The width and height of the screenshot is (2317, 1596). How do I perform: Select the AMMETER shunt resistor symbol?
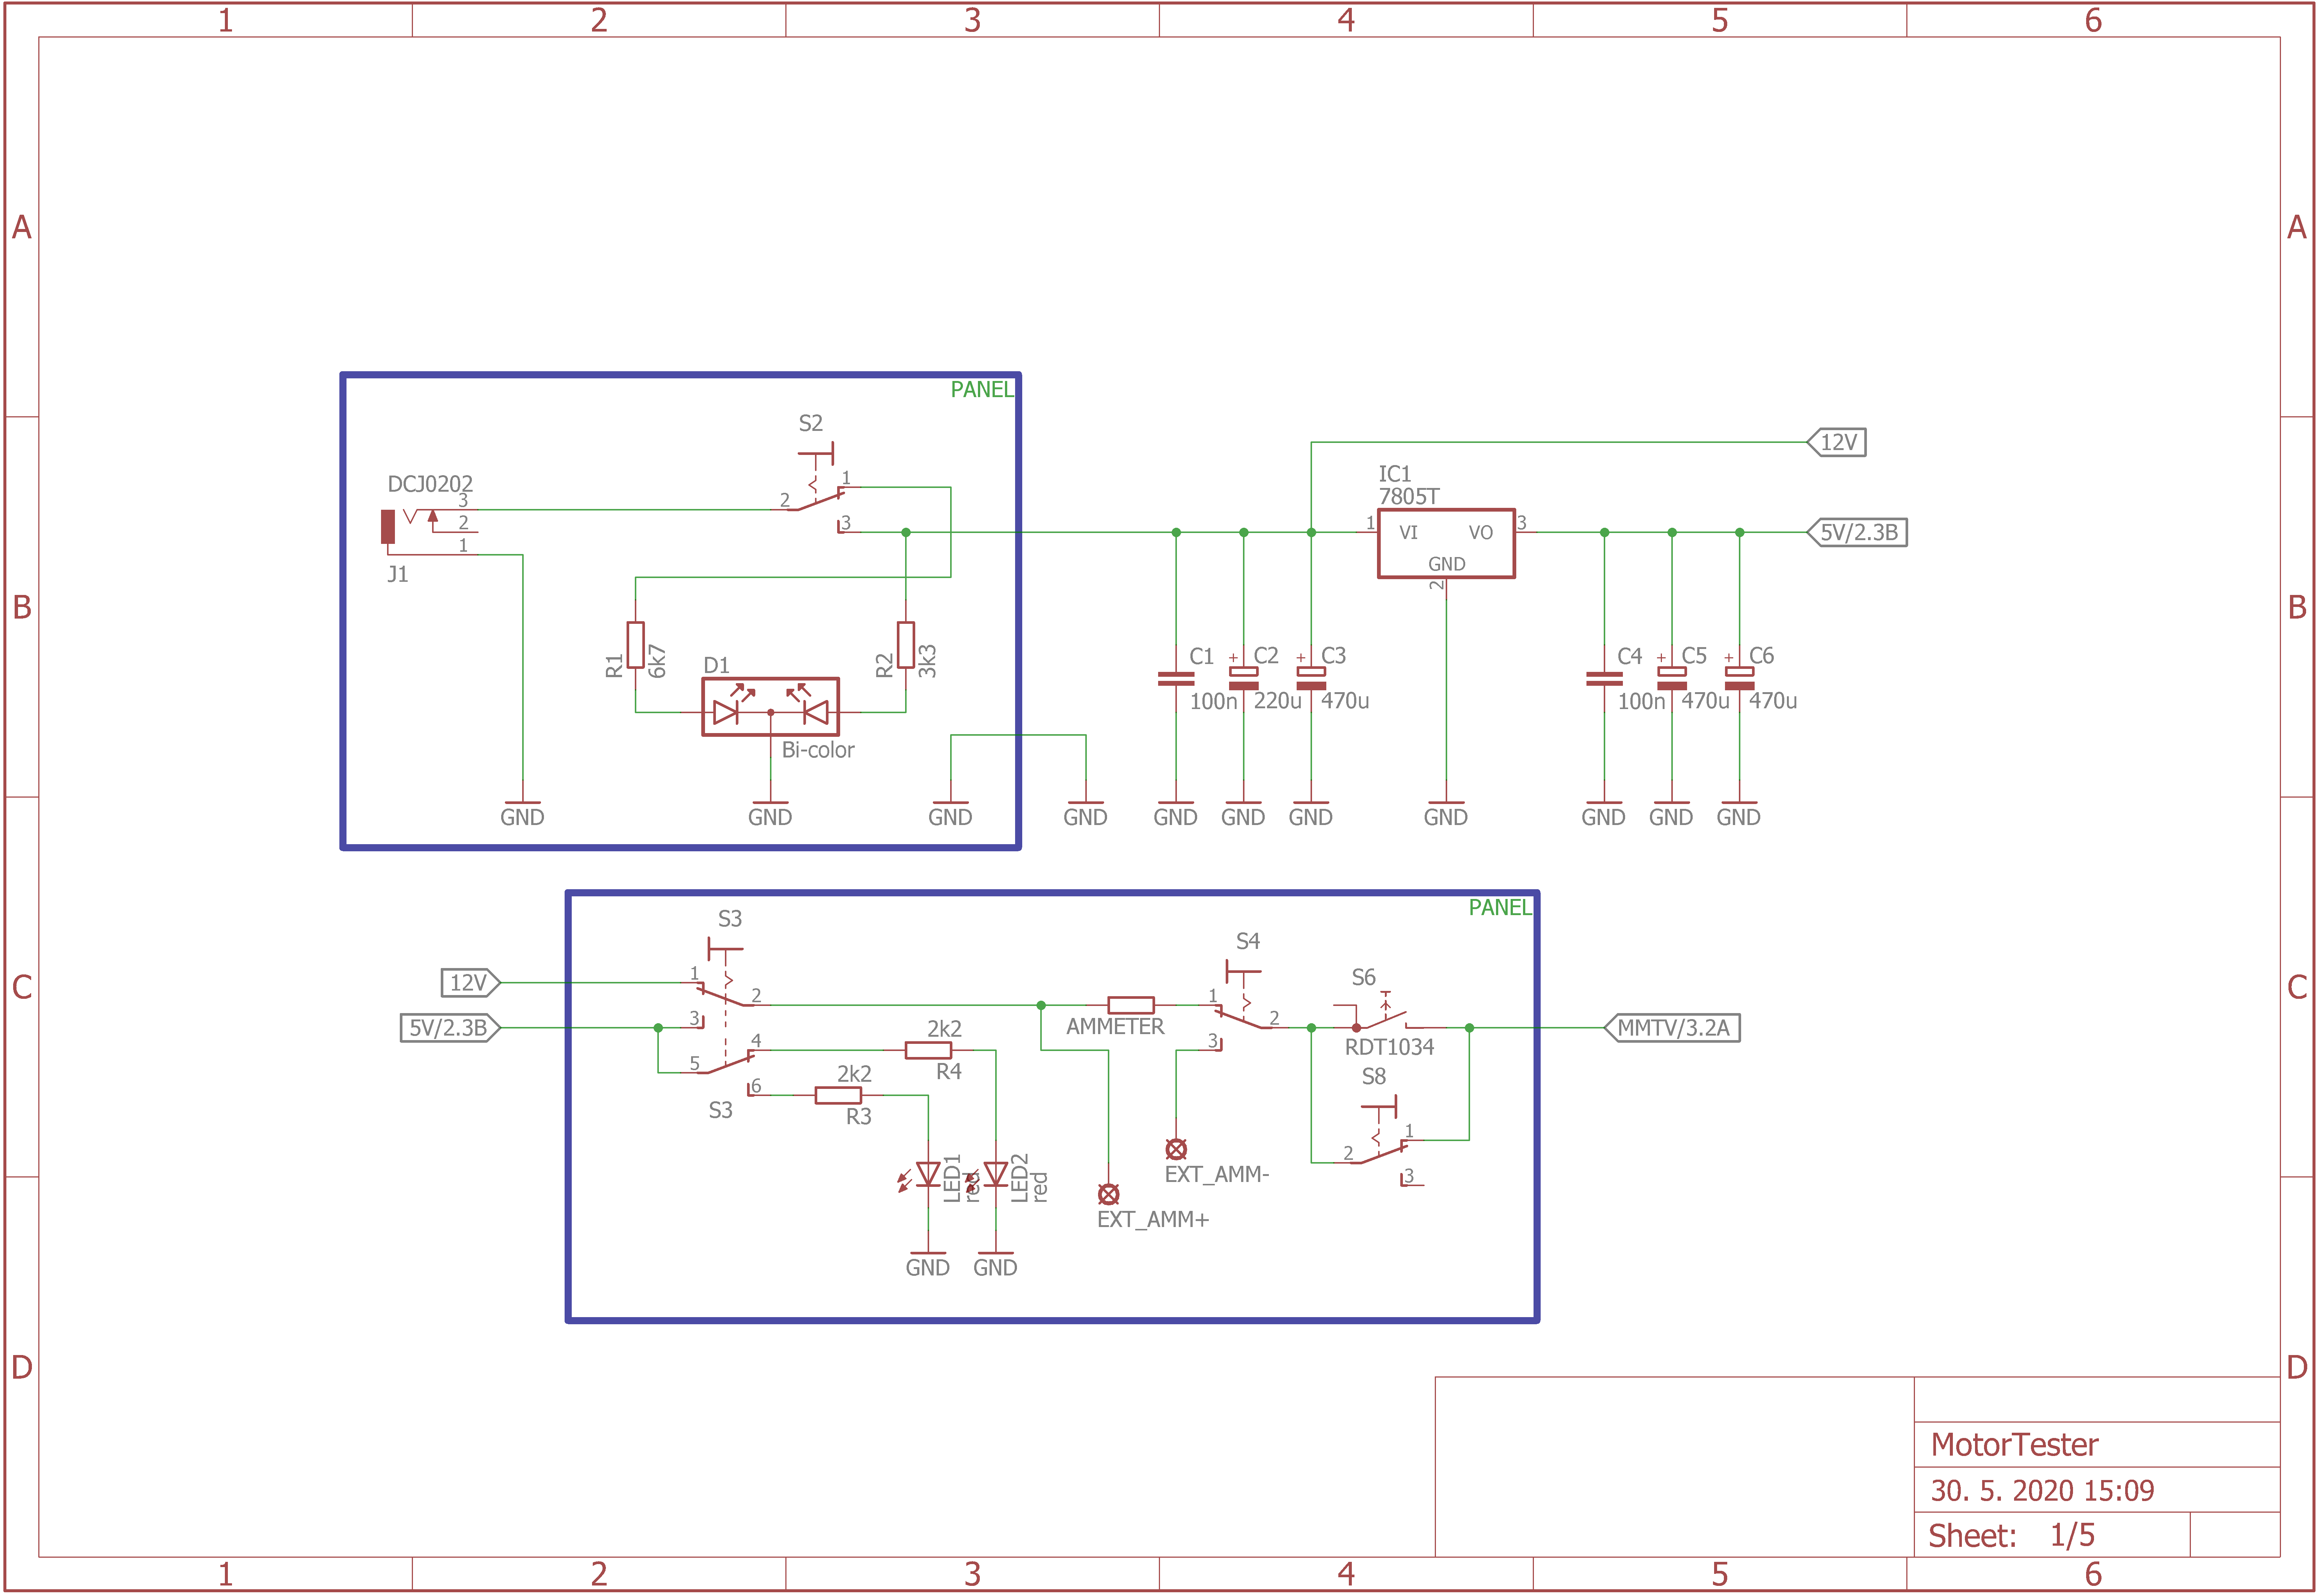pos(1131,1005)
